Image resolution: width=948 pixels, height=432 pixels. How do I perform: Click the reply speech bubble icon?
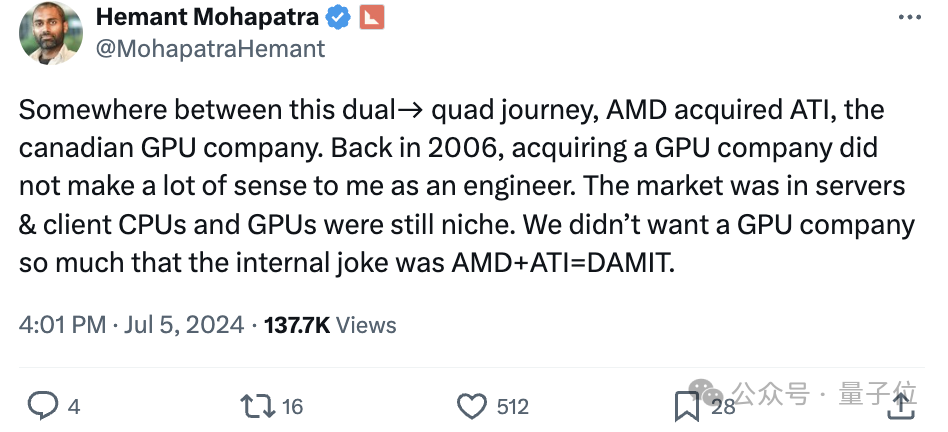42,405
